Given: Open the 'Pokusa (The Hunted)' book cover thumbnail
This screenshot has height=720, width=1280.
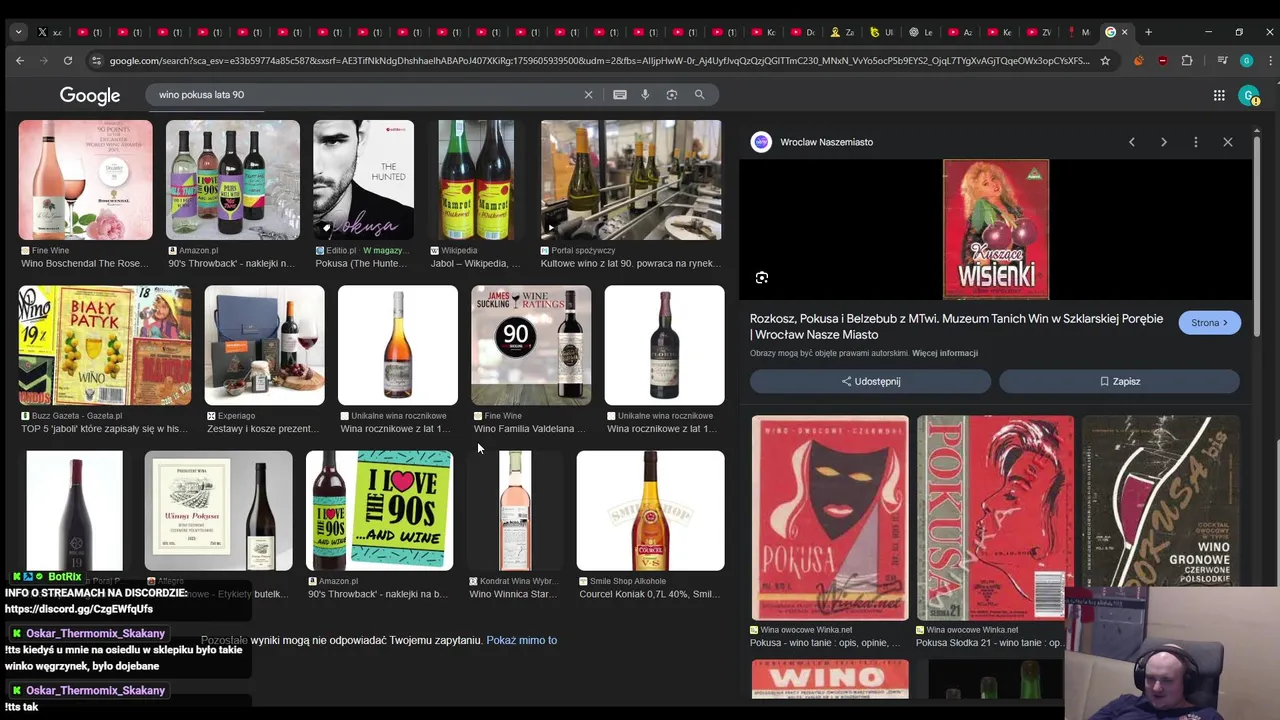Looking at the screenshot, I should (x=363, y=180).
